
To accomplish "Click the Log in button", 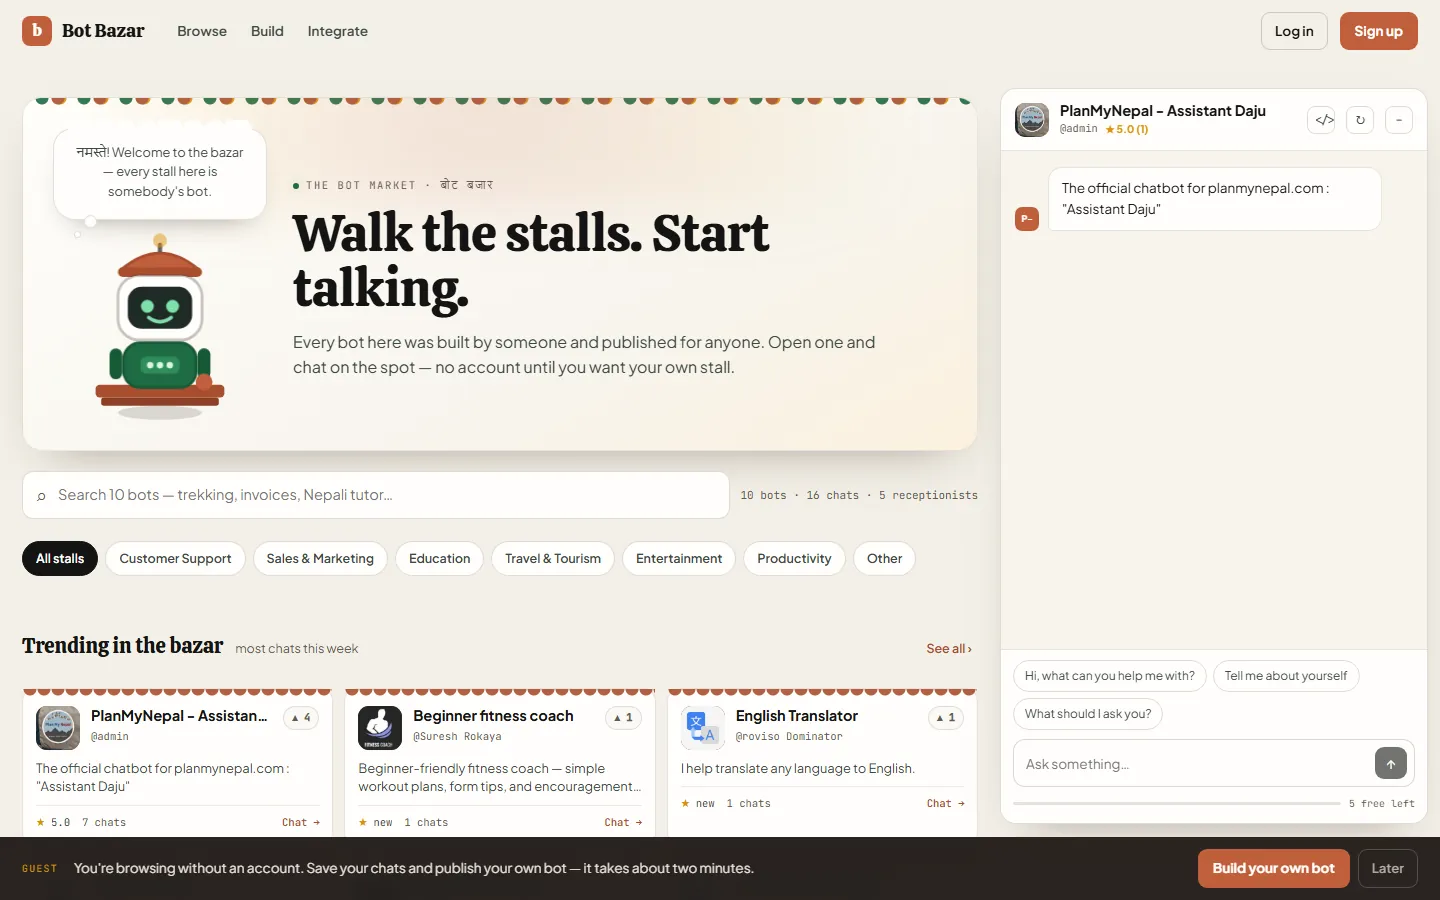I will (x=1294, y=31).
